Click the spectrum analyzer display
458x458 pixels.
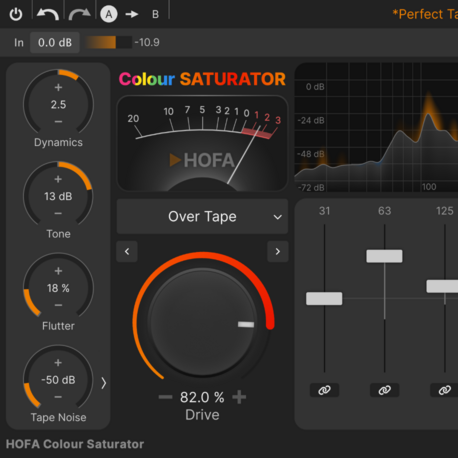[376, 127]
